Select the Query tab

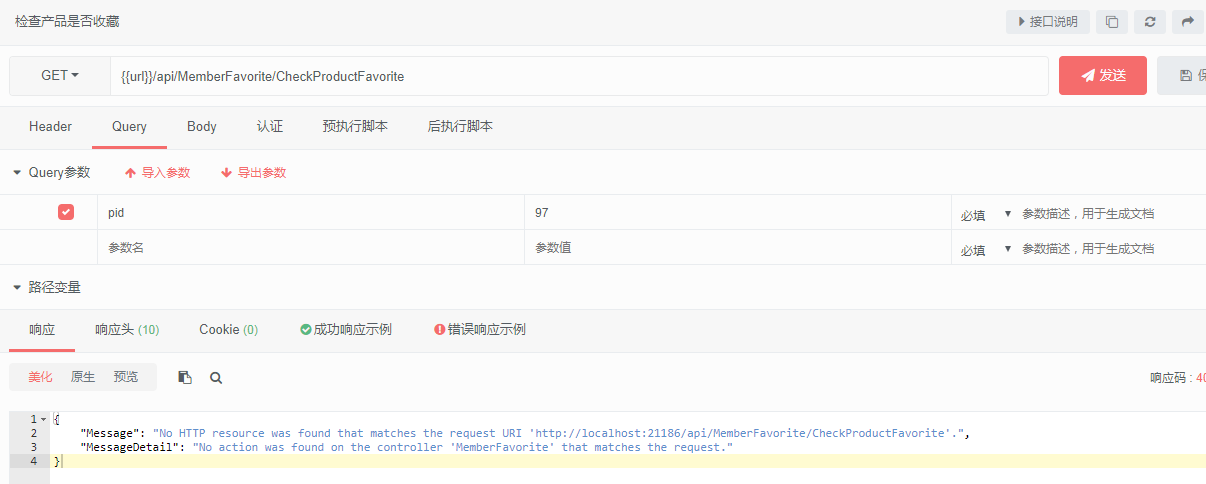click(129, 127)
